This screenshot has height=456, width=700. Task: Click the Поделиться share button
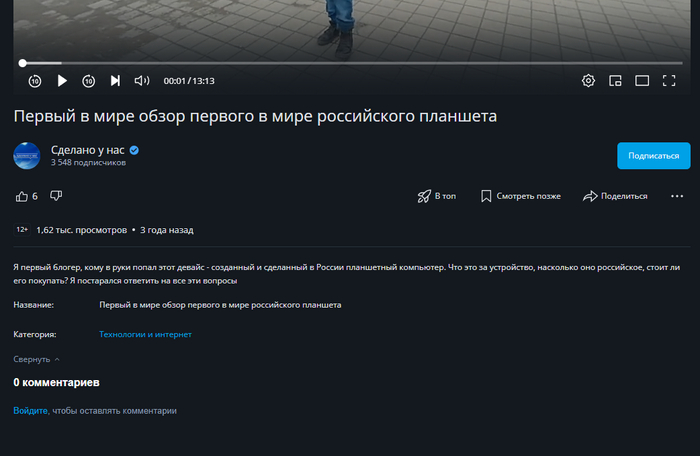click(x=615, y=196)
